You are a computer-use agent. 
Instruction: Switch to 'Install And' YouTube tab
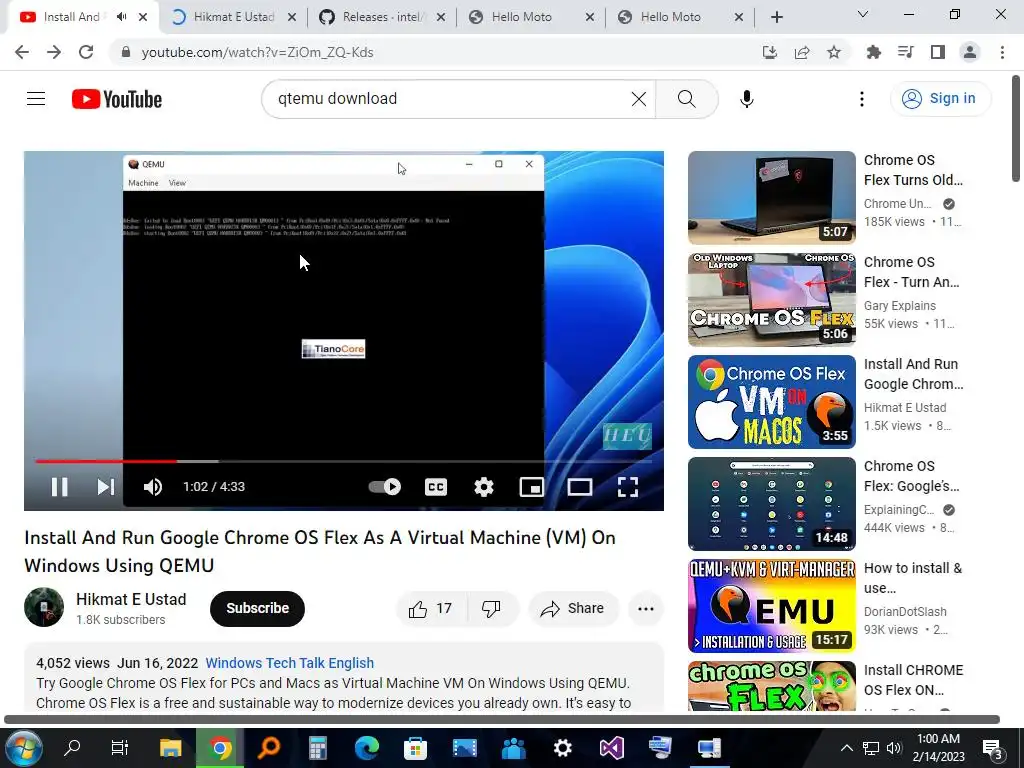click(72, 17)
